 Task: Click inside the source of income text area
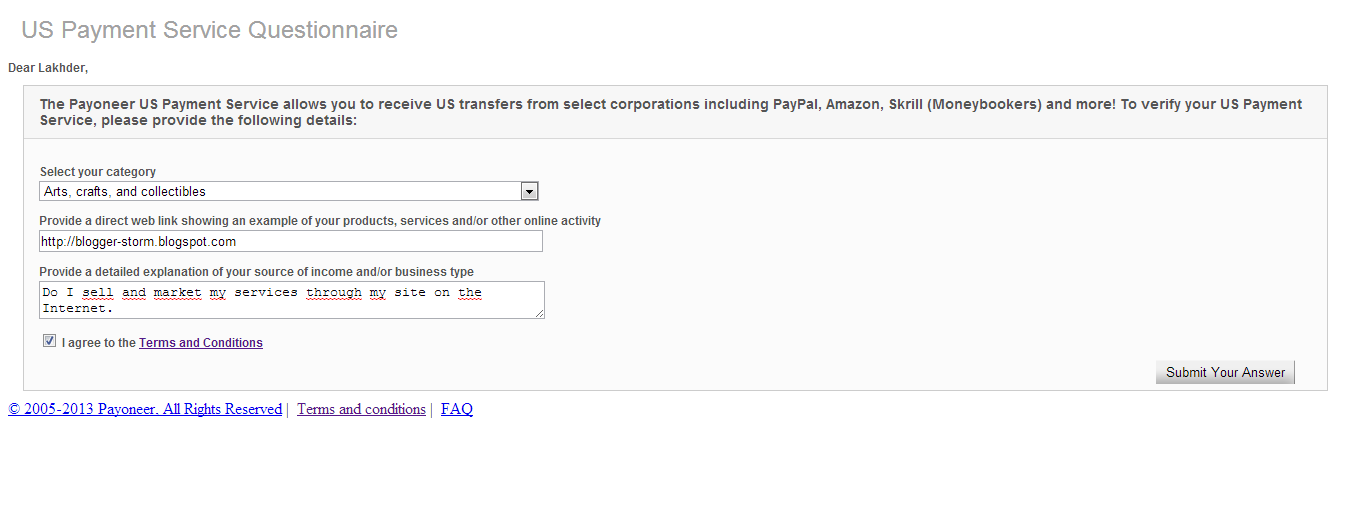click(x=292, y=300)
